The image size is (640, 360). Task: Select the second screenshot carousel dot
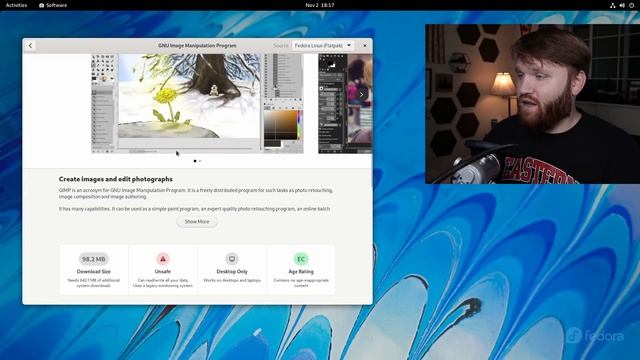coord(200,161)
